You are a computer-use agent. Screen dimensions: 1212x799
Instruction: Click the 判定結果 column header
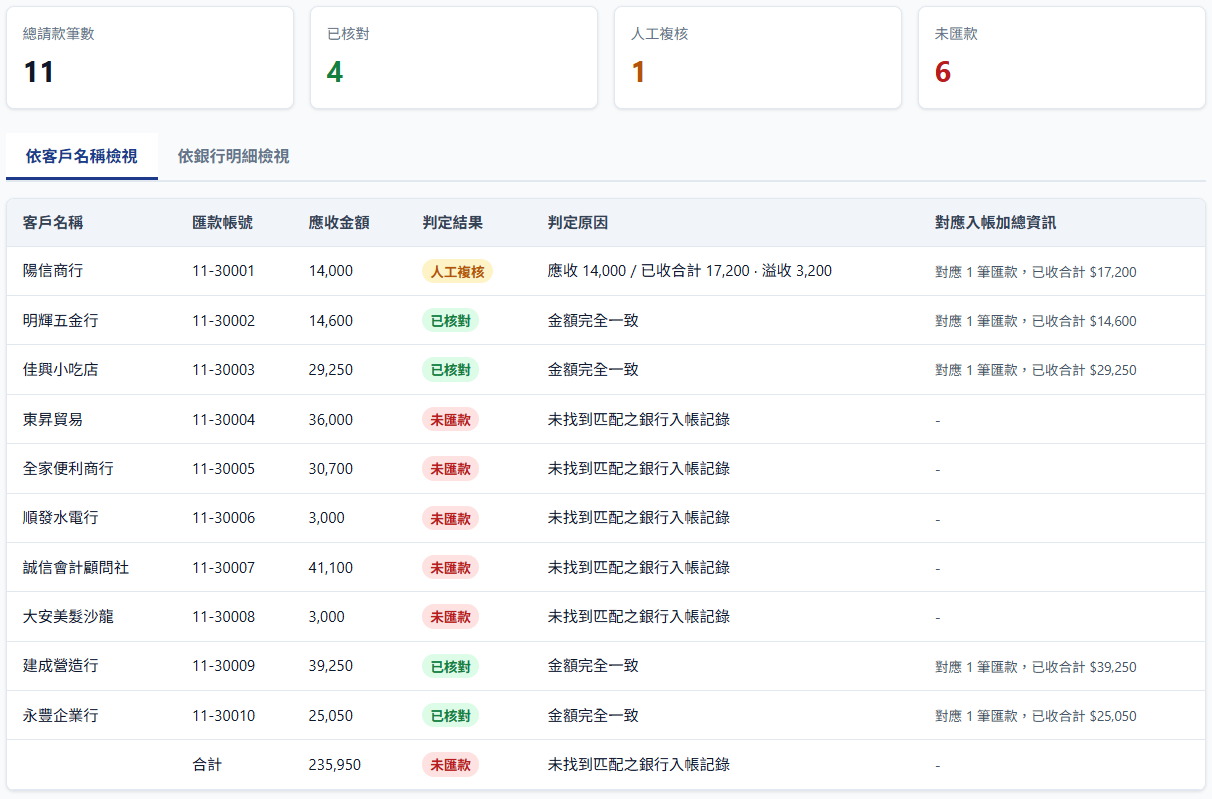453,222
